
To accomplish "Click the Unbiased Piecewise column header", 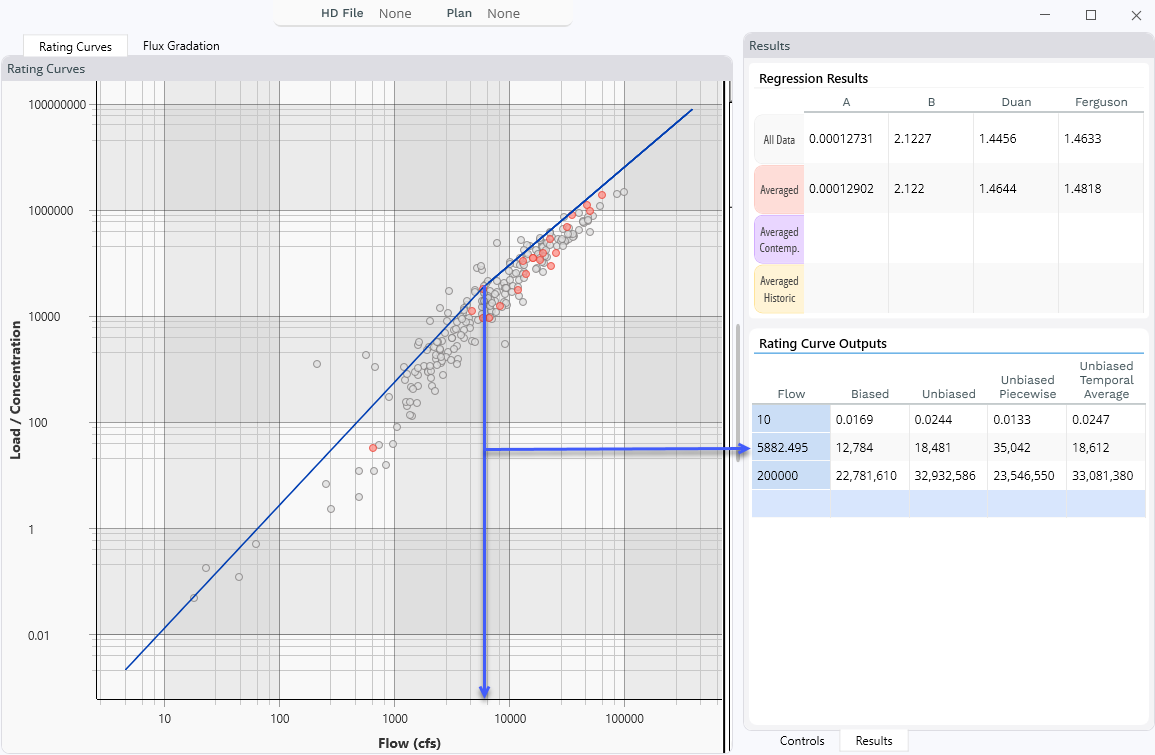I will click(1027, 387).
